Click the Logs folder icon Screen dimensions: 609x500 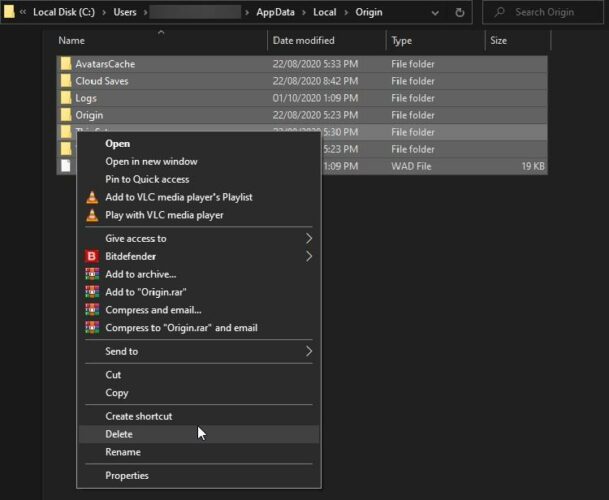point(66,98)
